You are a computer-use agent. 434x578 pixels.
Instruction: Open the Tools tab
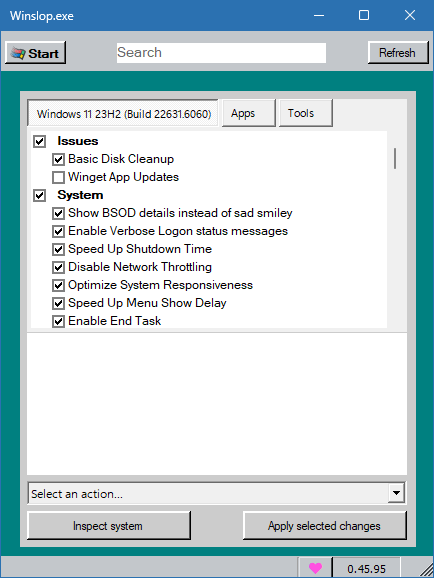[306, 113]
